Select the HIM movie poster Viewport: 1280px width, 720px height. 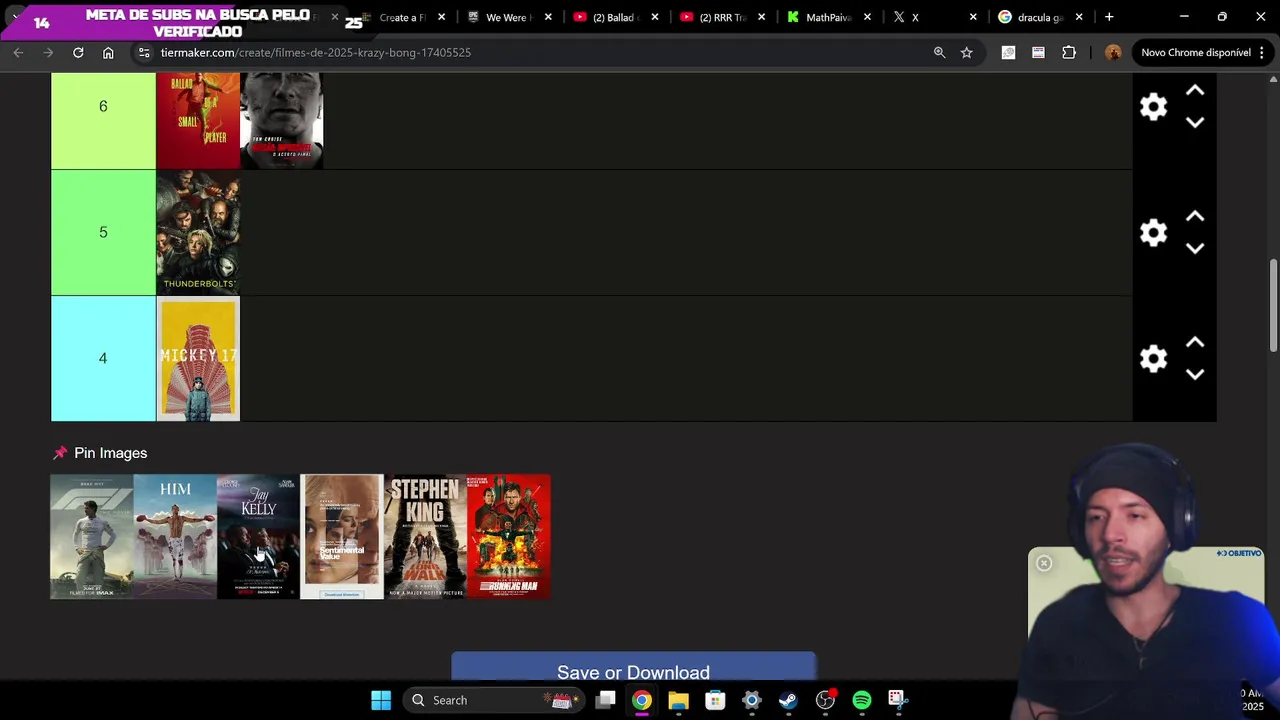pos(175,536)
